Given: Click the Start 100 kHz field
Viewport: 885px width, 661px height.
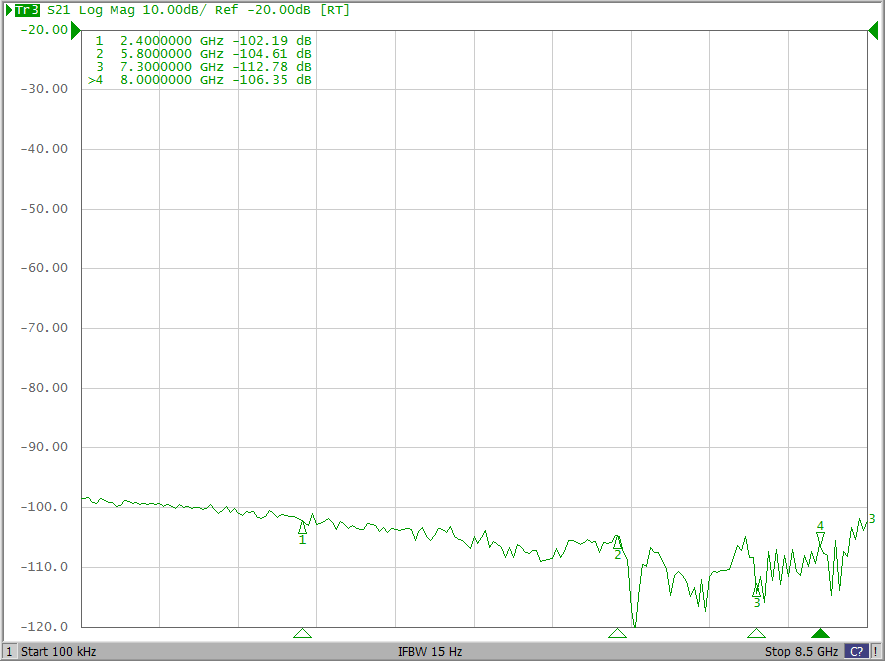Looking at the screenshot, I should coord(58,651).
